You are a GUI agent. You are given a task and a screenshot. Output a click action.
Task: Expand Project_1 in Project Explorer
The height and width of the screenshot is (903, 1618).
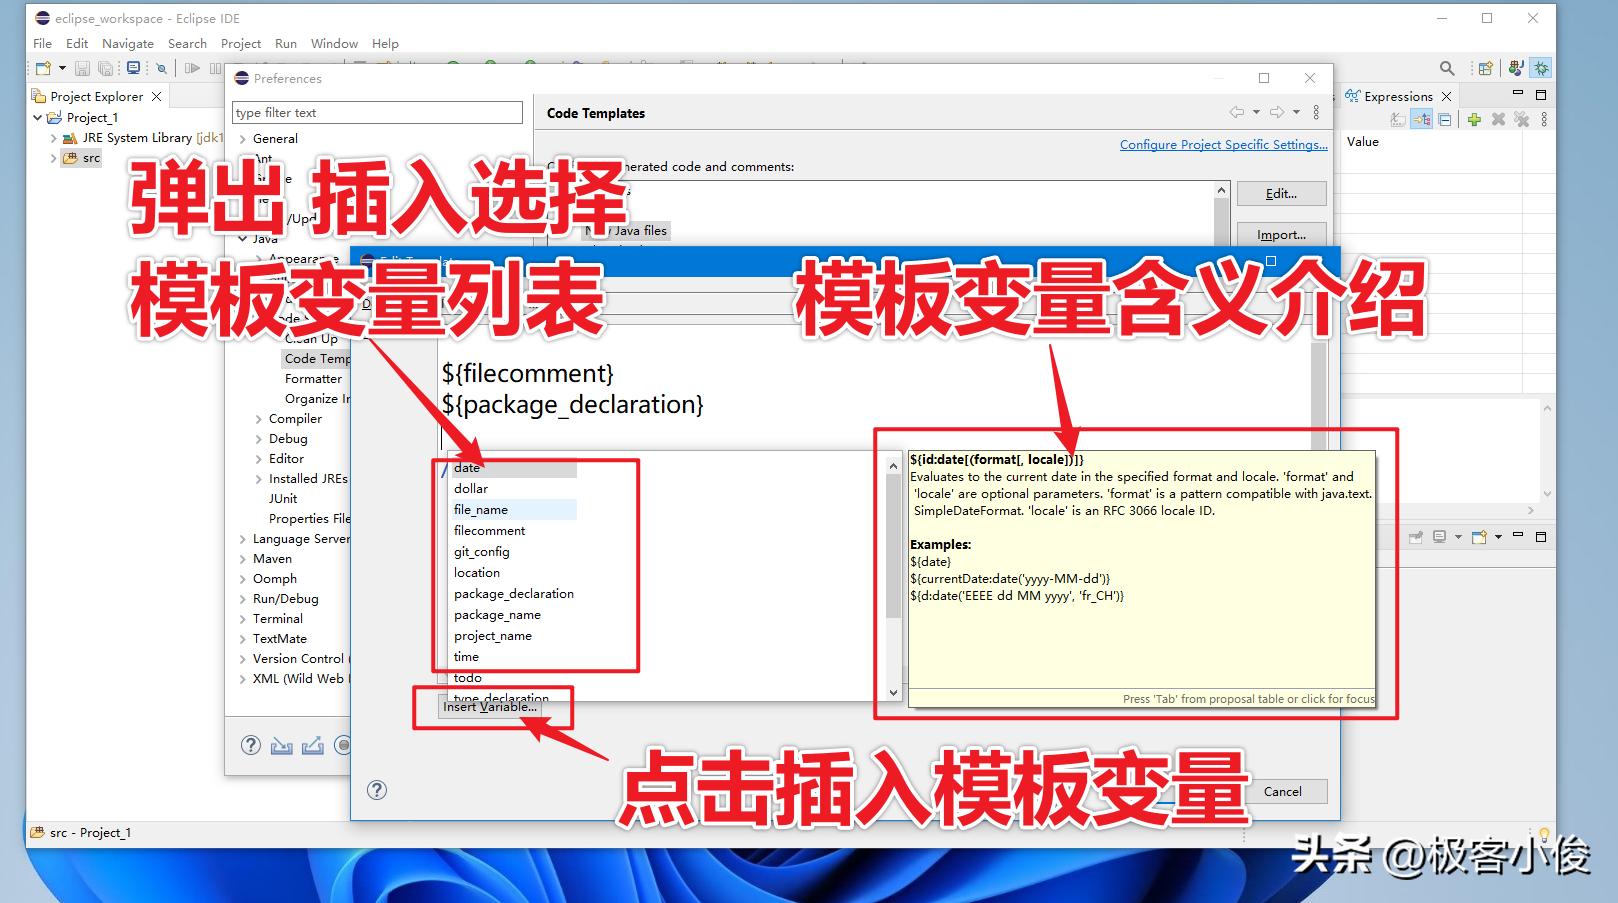(x=38, y=117)
